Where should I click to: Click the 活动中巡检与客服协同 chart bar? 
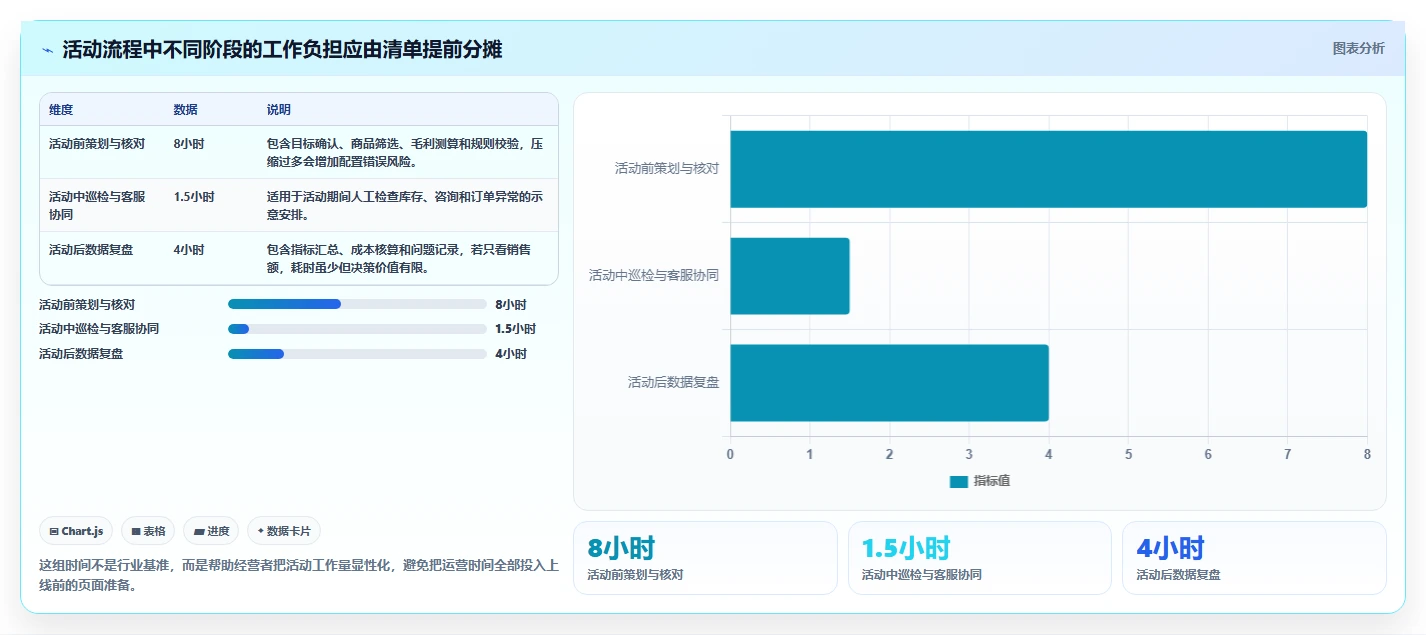coord(790,276)
